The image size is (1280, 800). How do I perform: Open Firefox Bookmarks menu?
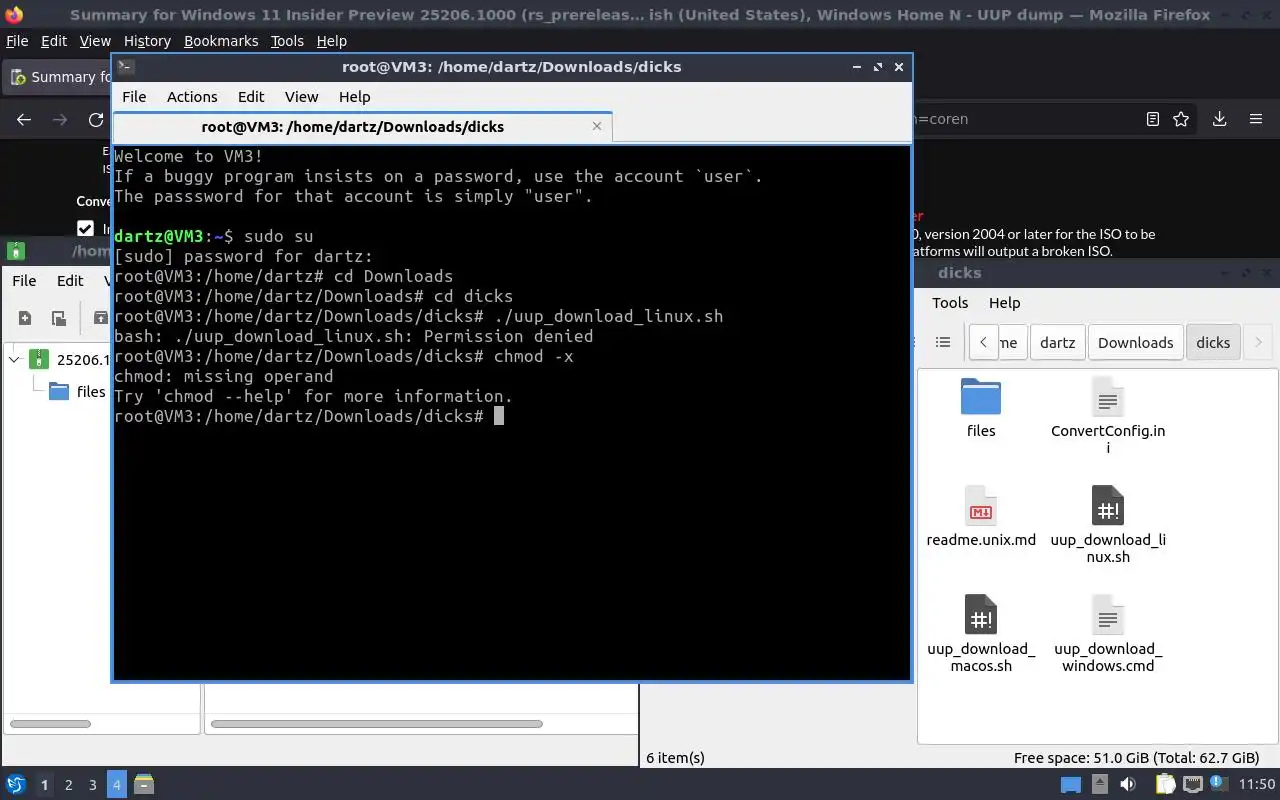pos(221,41)
